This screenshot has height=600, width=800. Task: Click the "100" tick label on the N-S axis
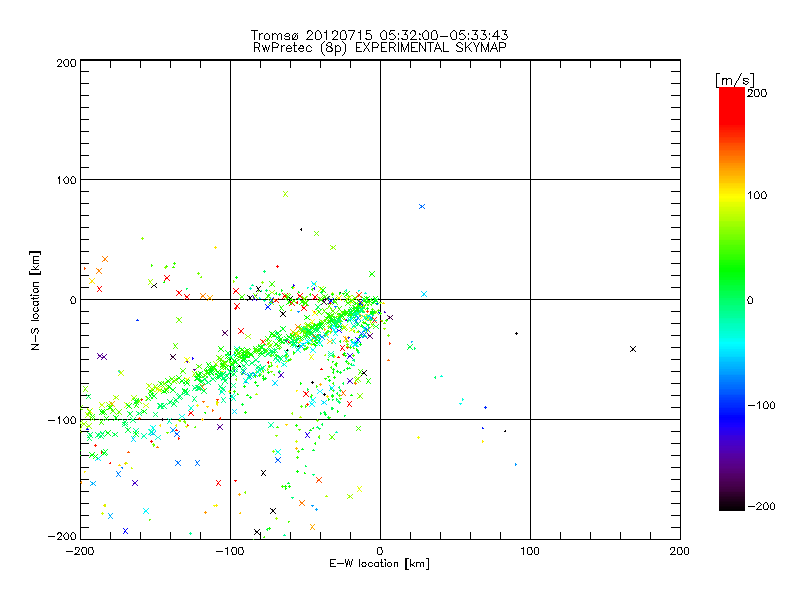[66, 180]
